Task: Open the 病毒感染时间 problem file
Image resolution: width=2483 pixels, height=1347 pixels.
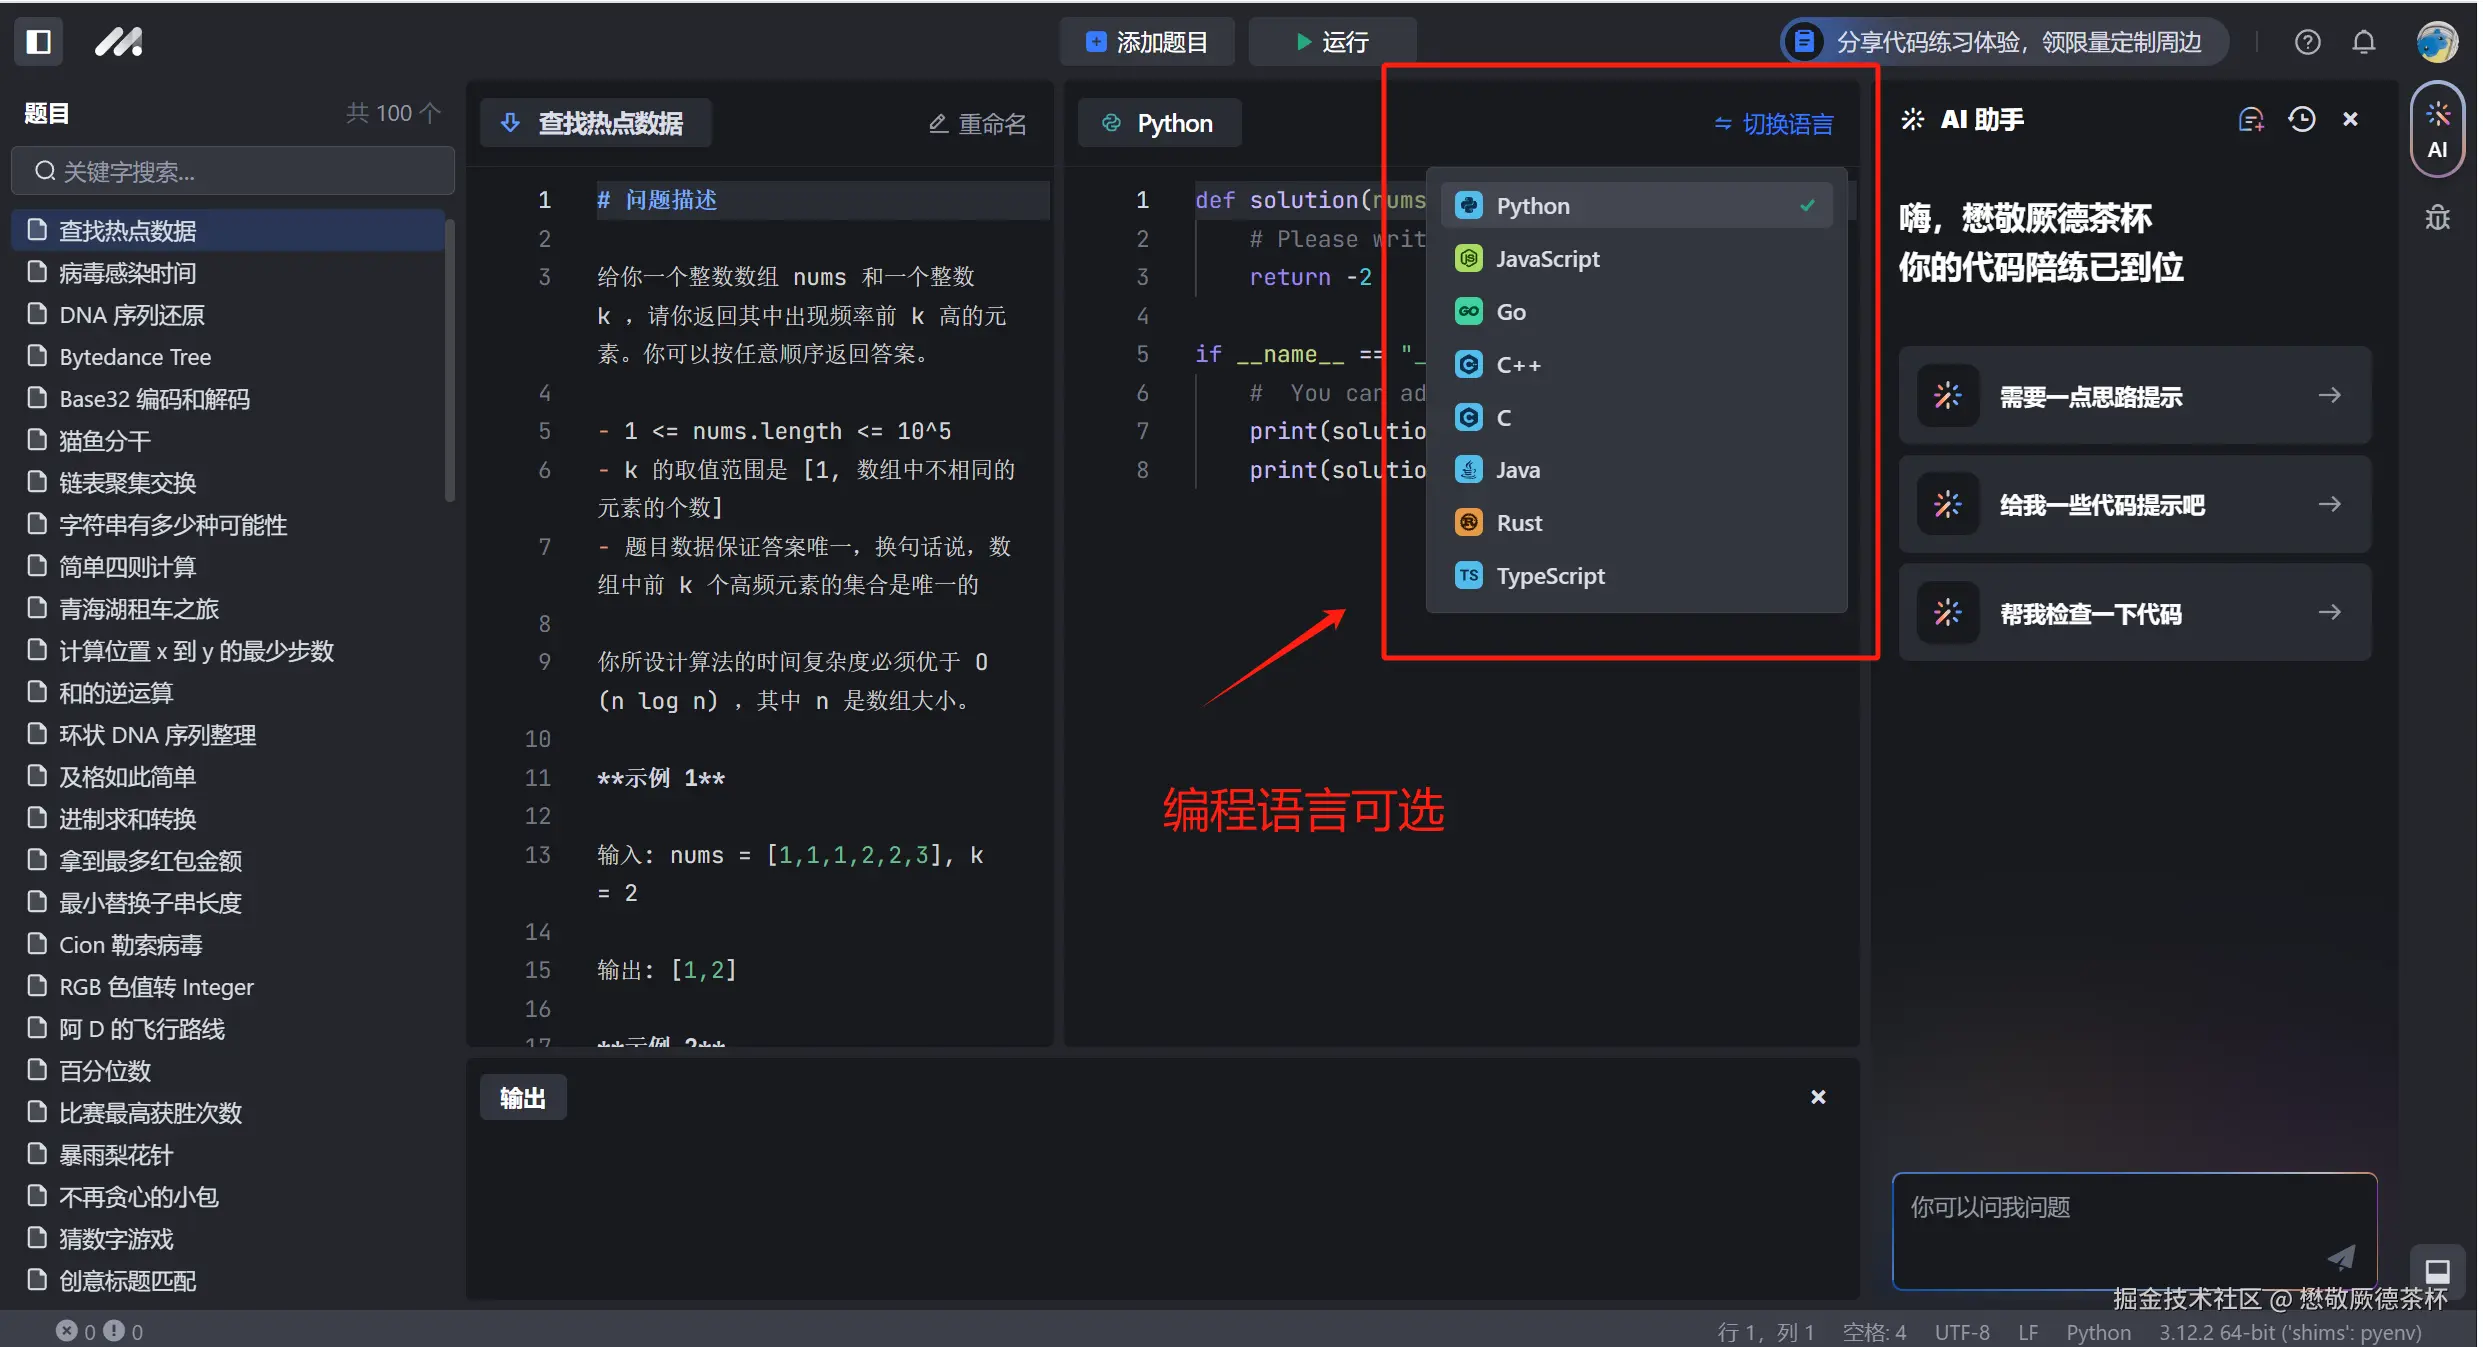Action: click(x=127, y=273)
